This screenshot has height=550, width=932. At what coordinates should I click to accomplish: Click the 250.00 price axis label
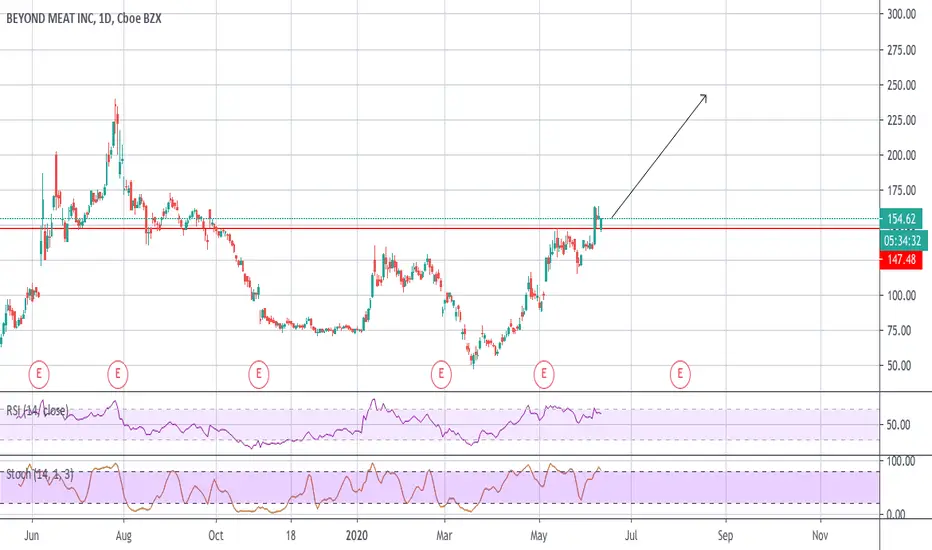901,85
